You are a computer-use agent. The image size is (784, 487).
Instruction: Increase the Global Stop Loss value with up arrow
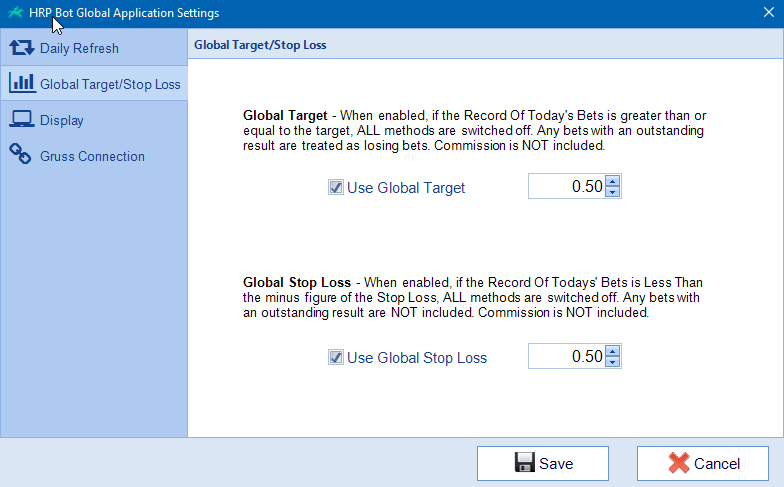(612, 351)
